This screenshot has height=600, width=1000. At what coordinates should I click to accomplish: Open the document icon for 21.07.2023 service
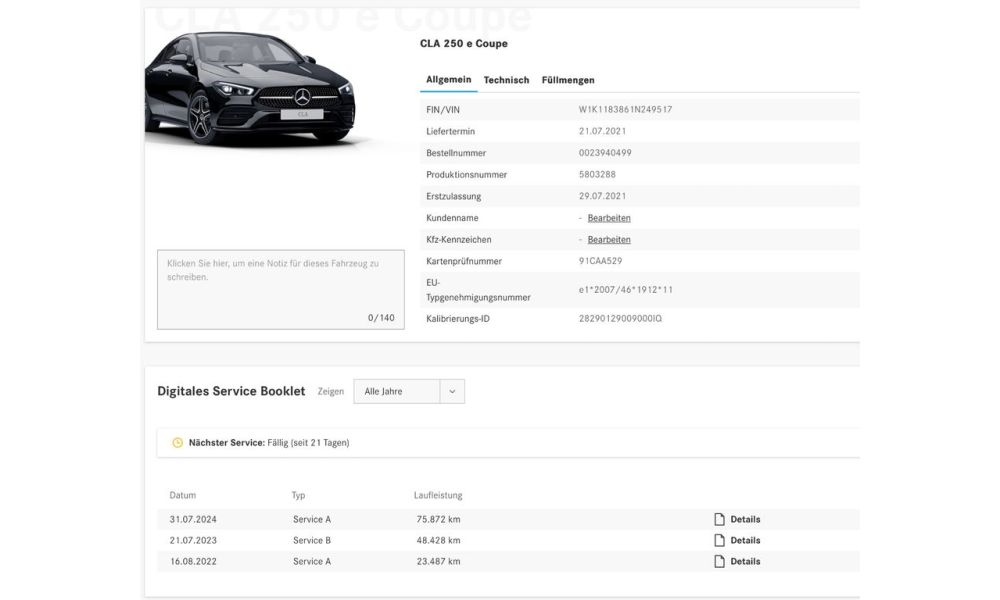[719, 540]
